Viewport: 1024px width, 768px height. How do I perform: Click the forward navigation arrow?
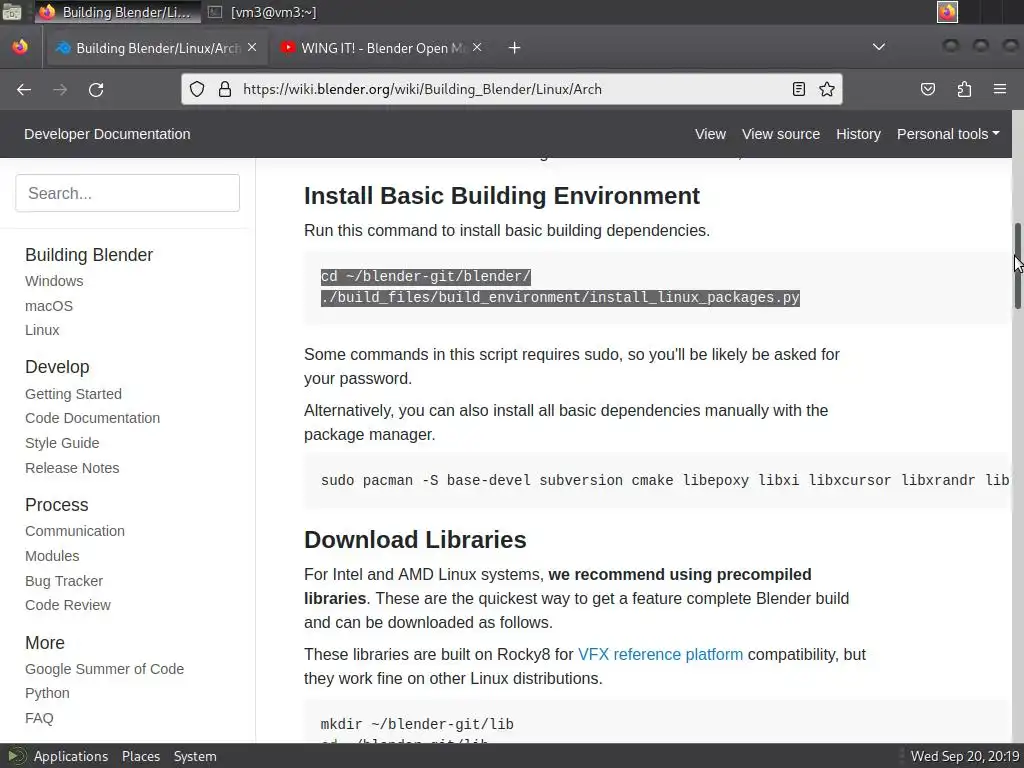(60, 89)
